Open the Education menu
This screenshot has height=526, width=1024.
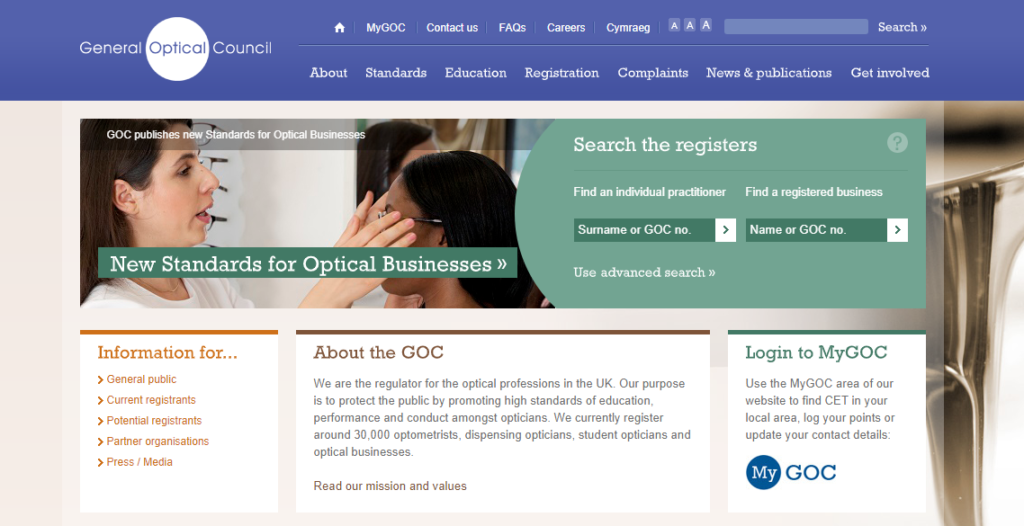[x=475, y=73]
